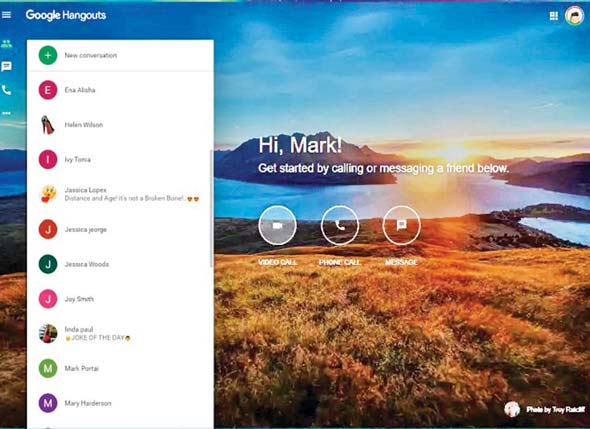Open the hamburger main menu

pos(6,15)
